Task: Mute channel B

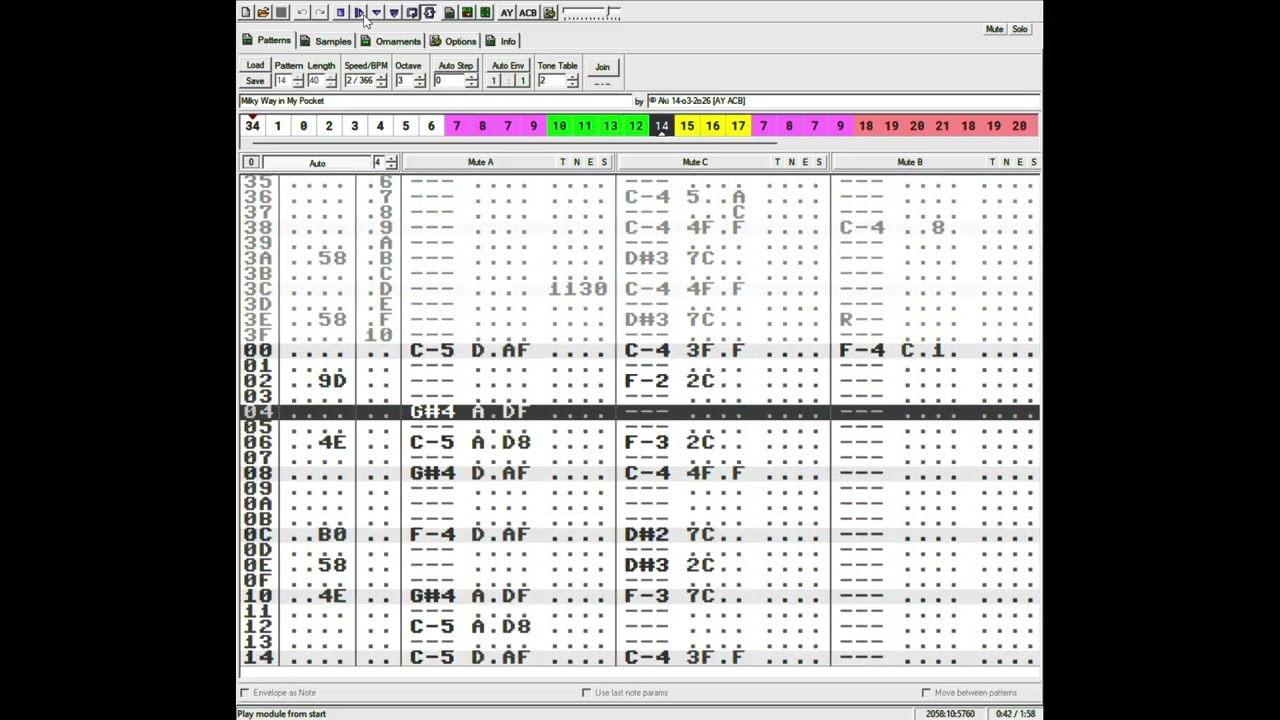Action: click(910, 162)
